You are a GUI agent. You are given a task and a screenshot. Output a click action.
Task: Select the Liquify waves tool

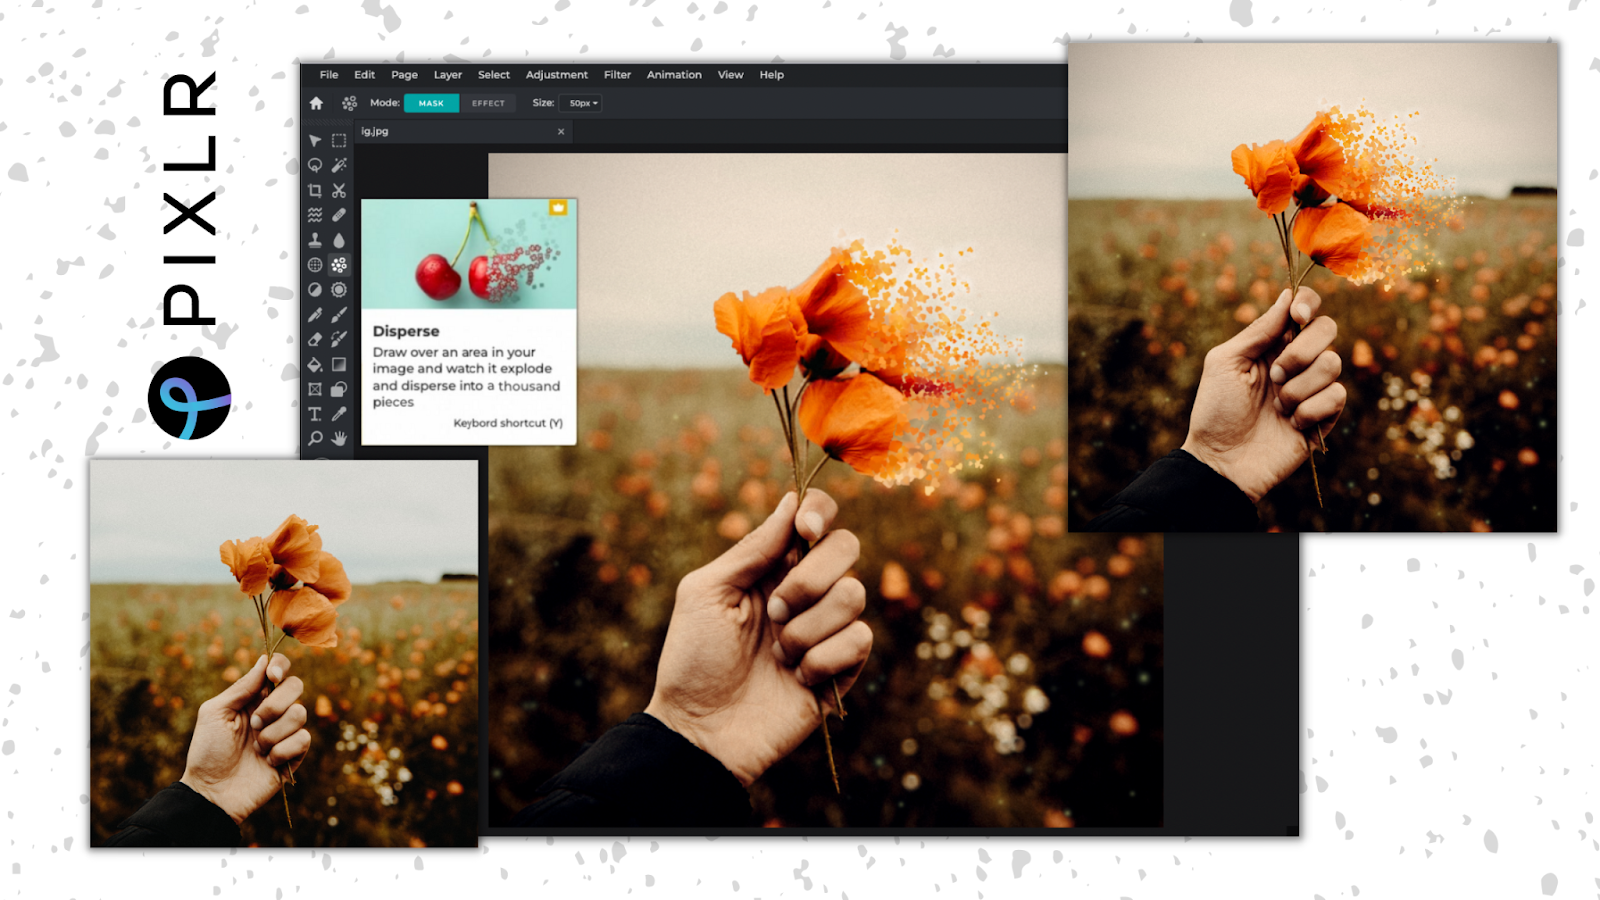click(x=315, y=215)
